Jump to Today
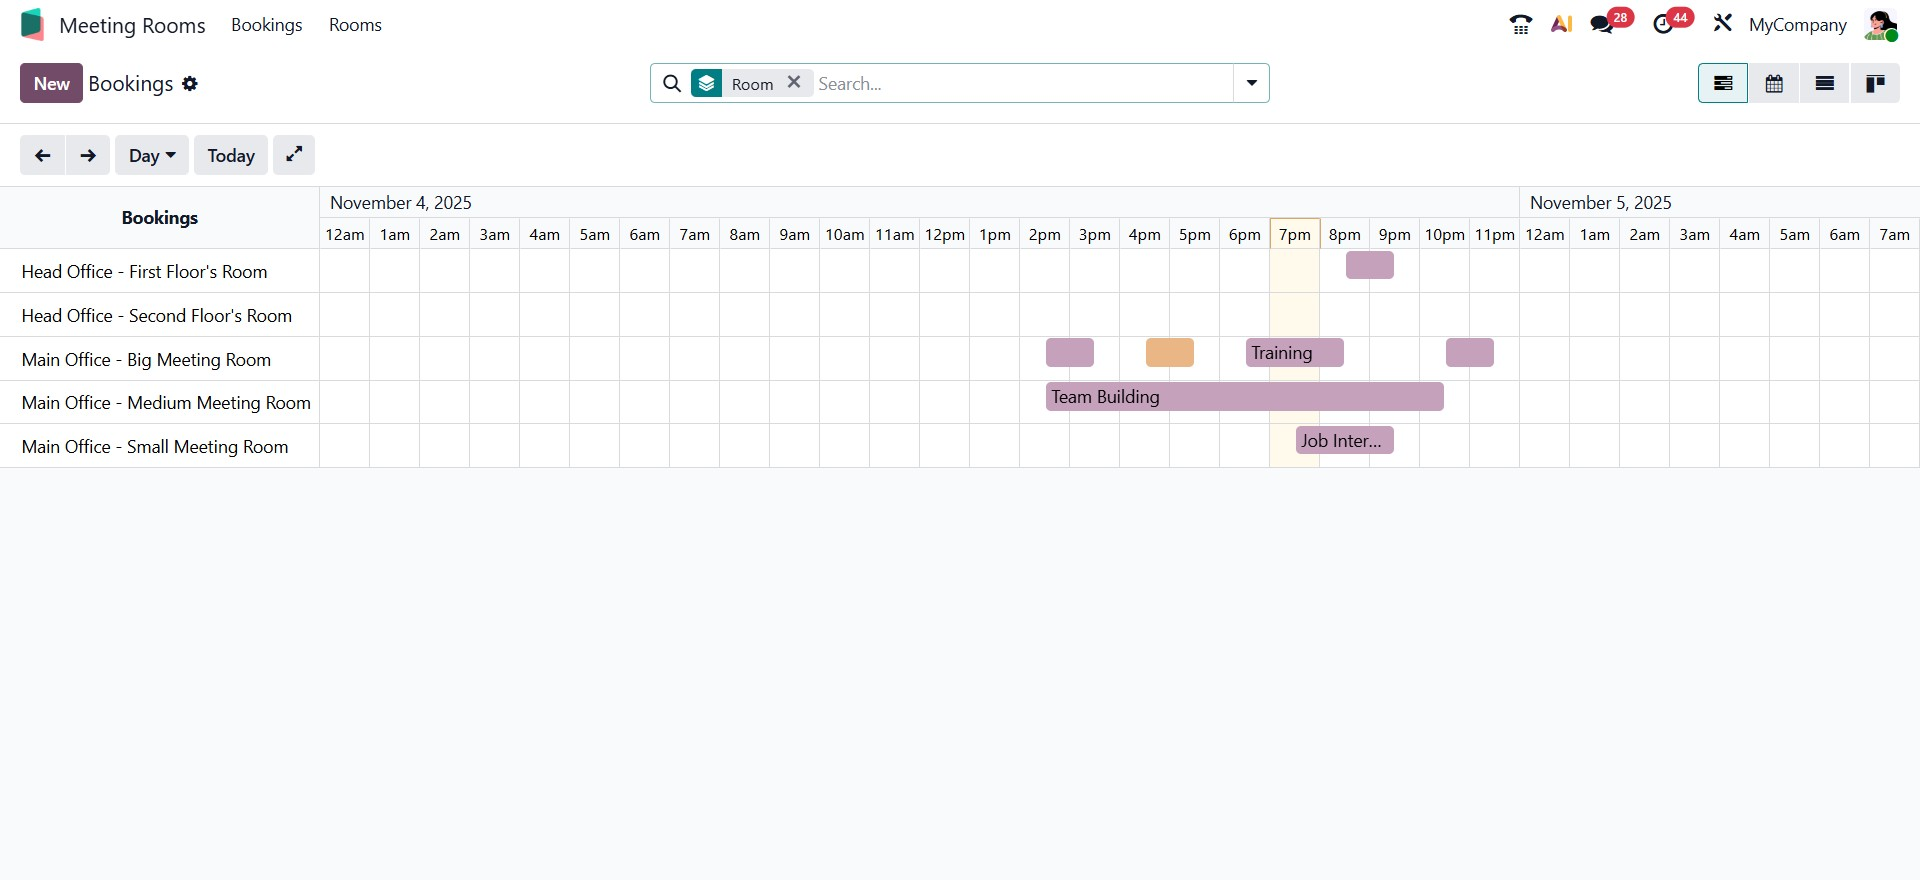The width and height of the screenshot is (1920, 880). (231, 155)
